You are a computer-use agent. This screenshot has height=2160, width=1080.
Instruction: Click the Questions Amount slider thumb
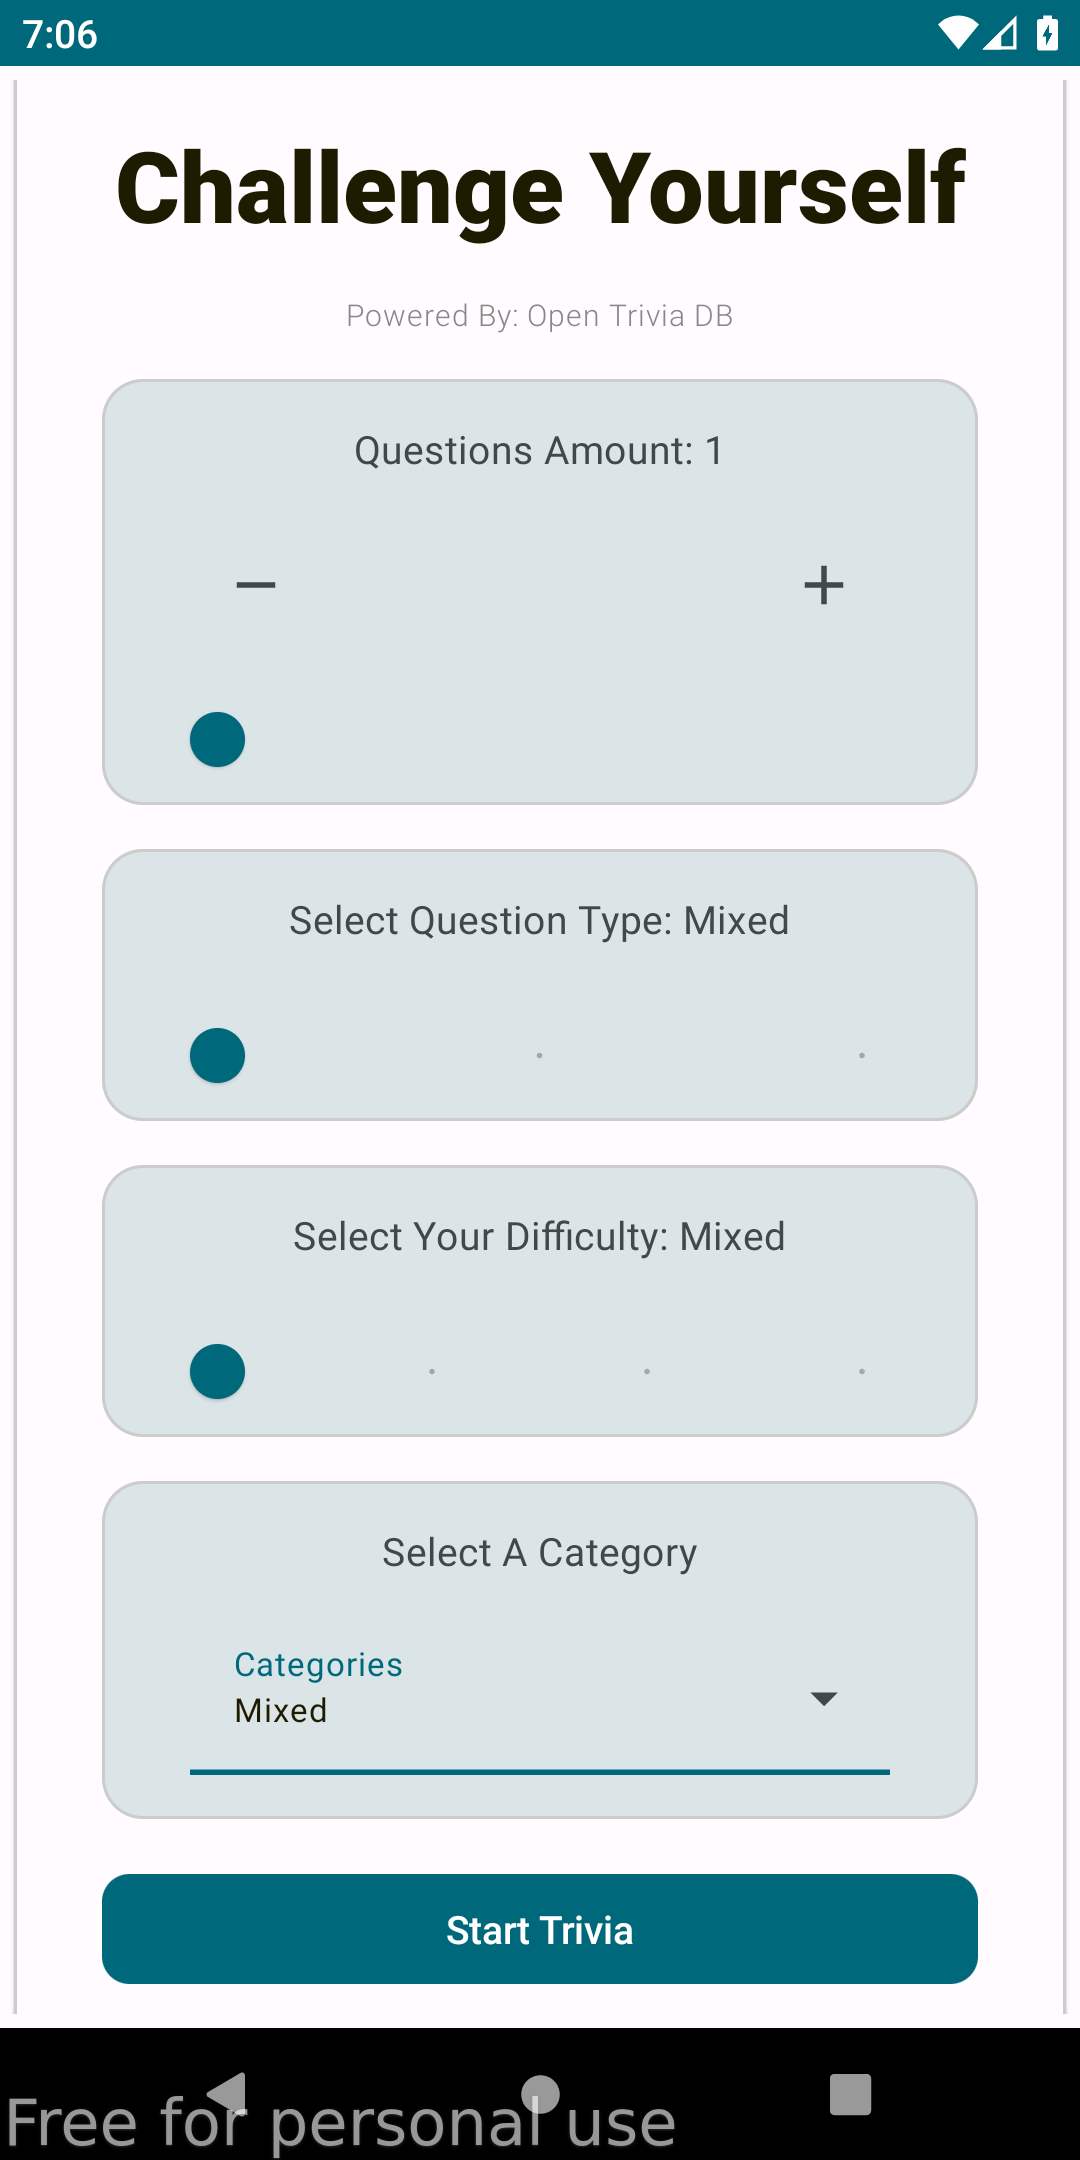[218, 740]
